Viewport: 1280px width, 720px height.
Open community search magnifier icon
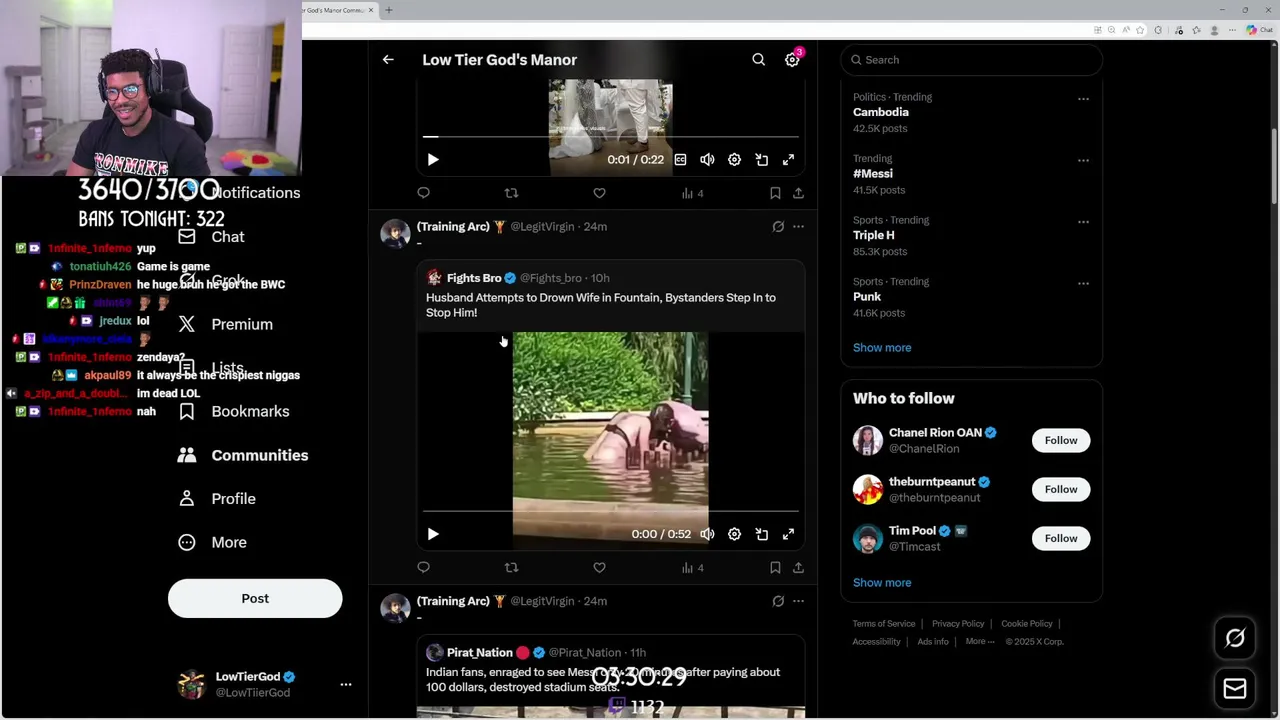pos(759,60)
